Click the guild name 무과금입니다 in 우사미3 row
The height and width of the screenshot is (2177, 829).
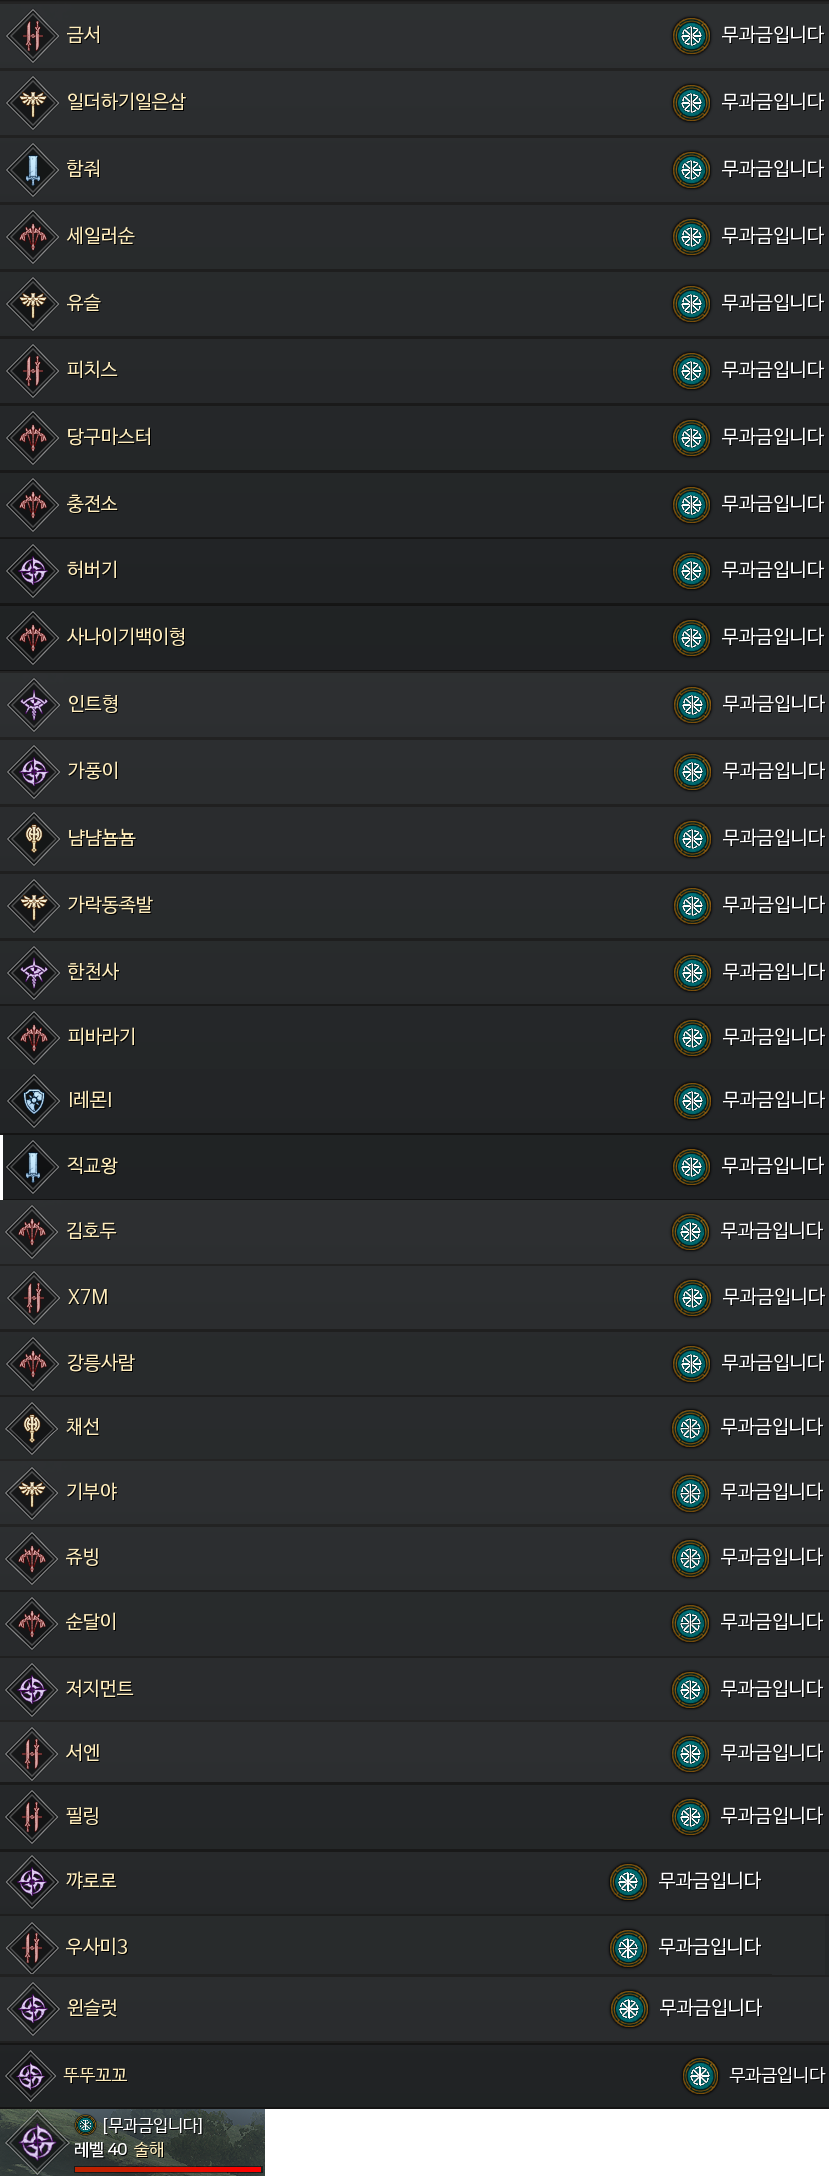710,1947
